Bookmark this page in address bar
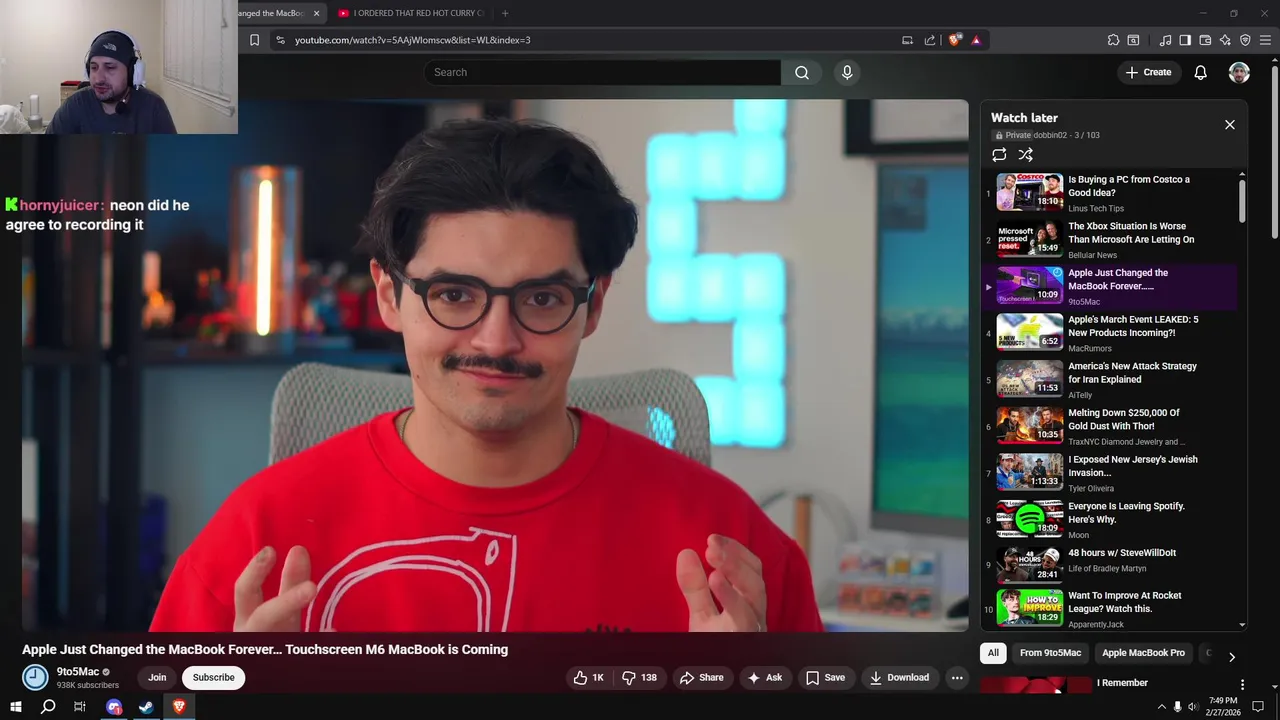The width and height of the screenshot is (1280, 720). tap(254, 40)
